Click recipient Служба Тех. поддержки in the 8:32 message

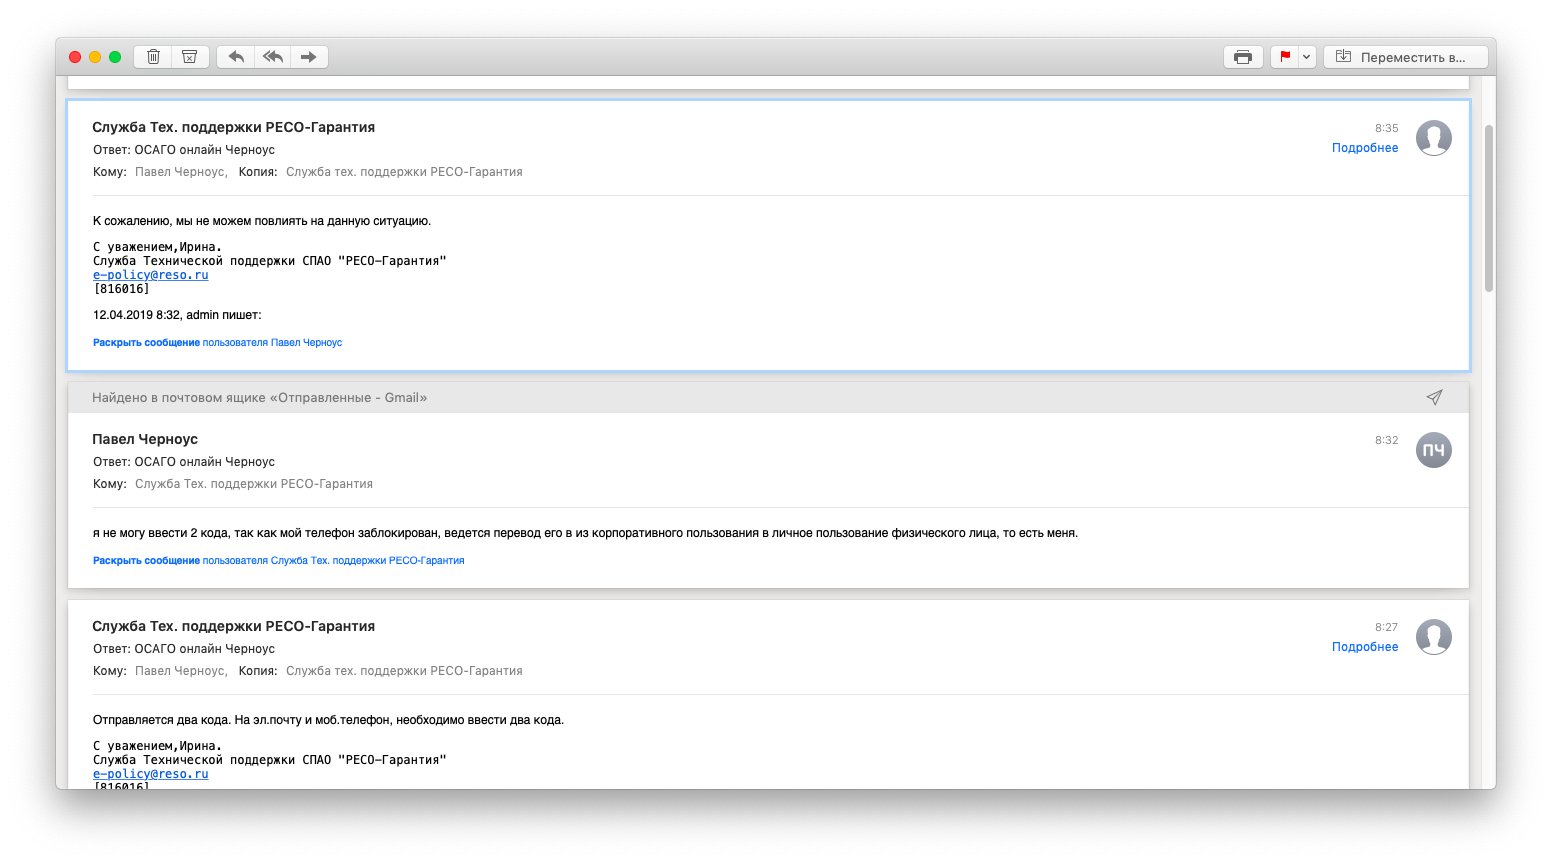pyautogui.click(x=254, y=484)
